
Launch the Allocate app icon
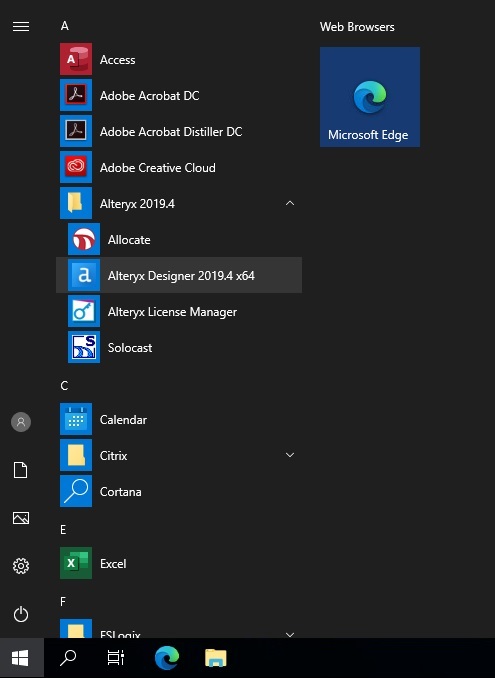pyautogui.click(x=84, y=239)
